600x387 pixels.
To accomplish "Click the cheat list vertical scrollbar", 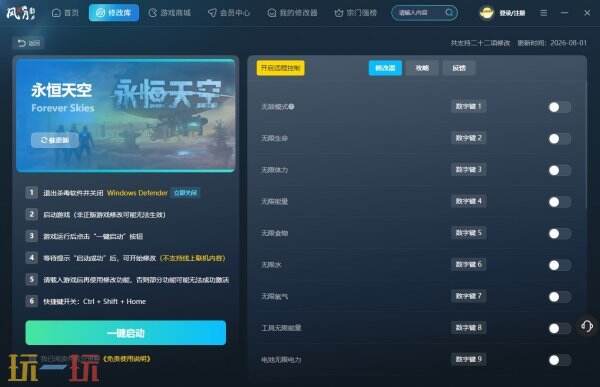I will 586,145.
